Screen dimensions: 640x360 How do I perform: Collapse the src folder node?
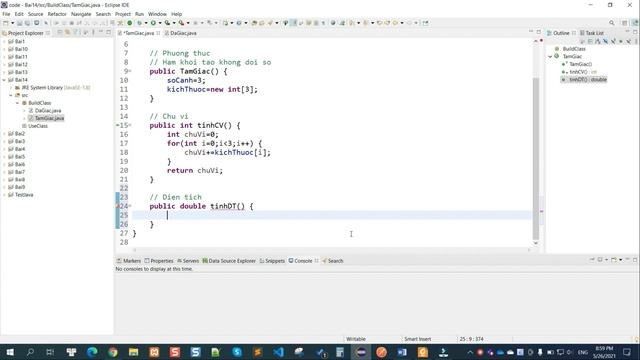click(11, 95)
